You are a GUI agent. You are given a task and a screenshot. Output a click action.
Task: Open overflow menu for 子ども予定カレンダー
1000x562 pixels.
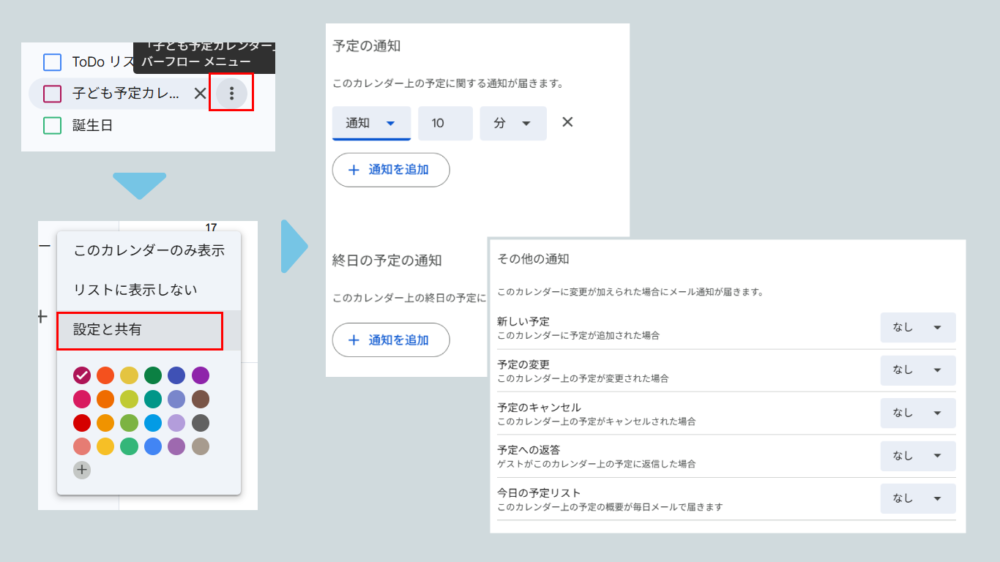(232, 93)
